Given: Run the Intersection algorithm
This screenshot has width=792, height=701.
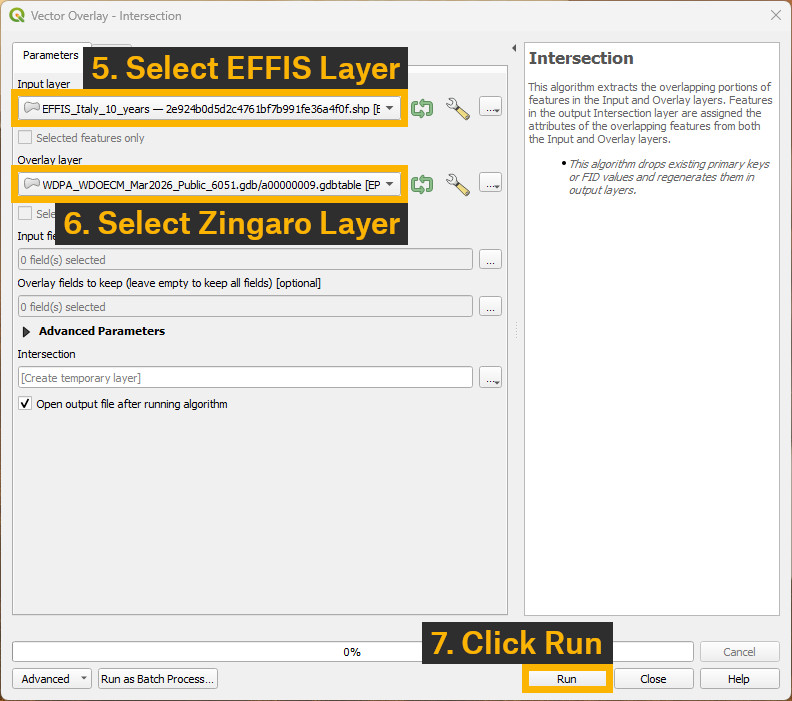Looking at the screenshot, I should (567, 679).
